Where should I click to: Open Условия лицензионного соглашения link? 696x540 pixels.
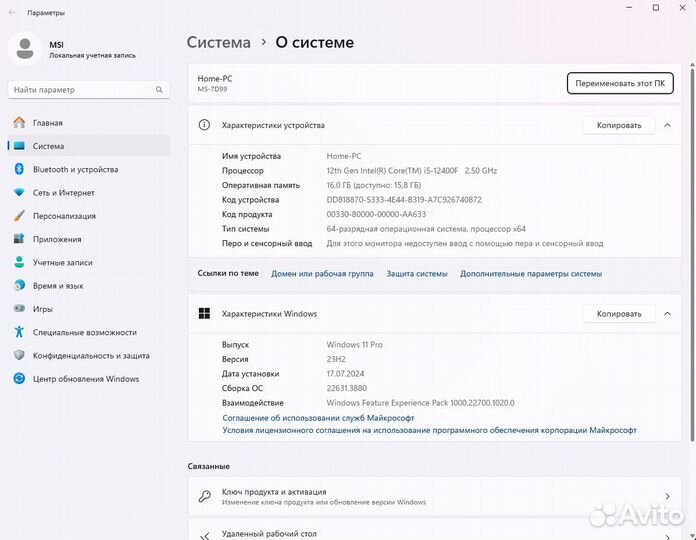(429, 430)
